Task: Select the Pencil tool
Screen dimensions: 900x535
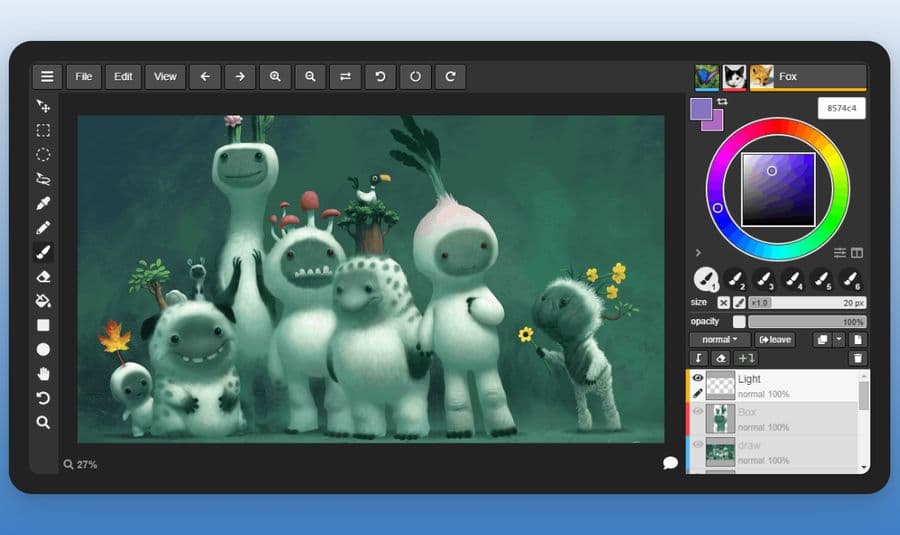Action: click(43, 228)
